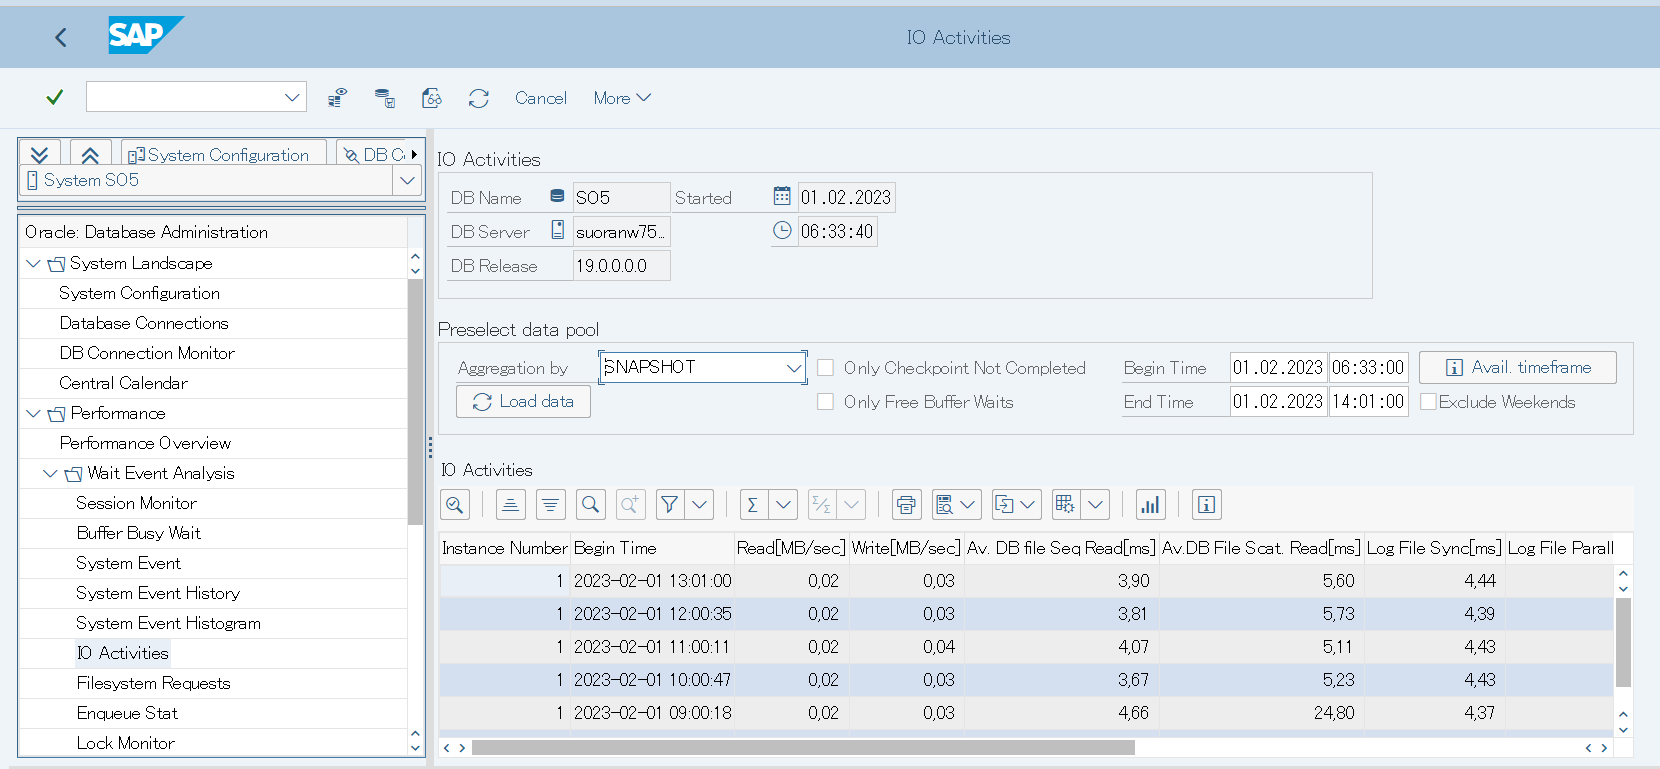This screenshot has width=1660, height=769.
Task: Click the Avail. timeframe button
Action: point(1517,368)
